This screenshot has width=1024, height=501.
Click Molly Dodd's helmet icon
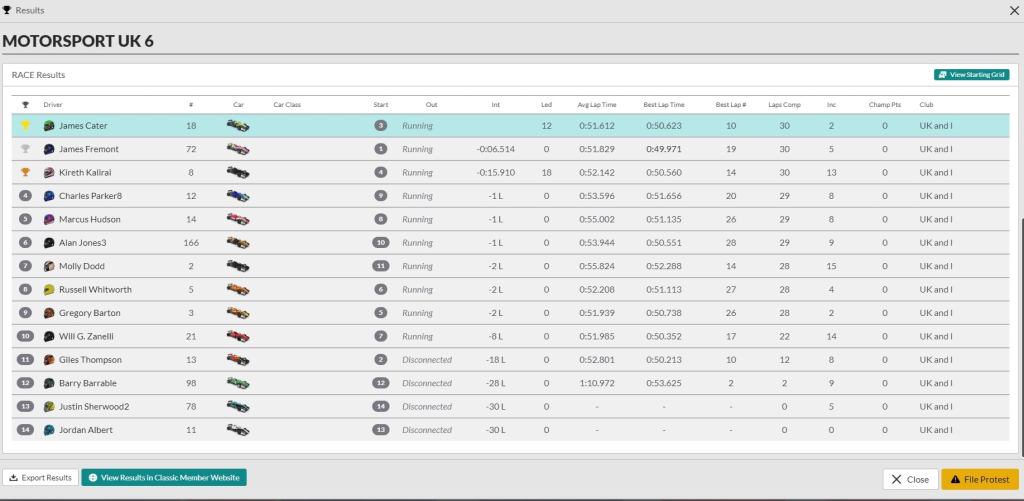pyautogui.click(x=49, y=267)
